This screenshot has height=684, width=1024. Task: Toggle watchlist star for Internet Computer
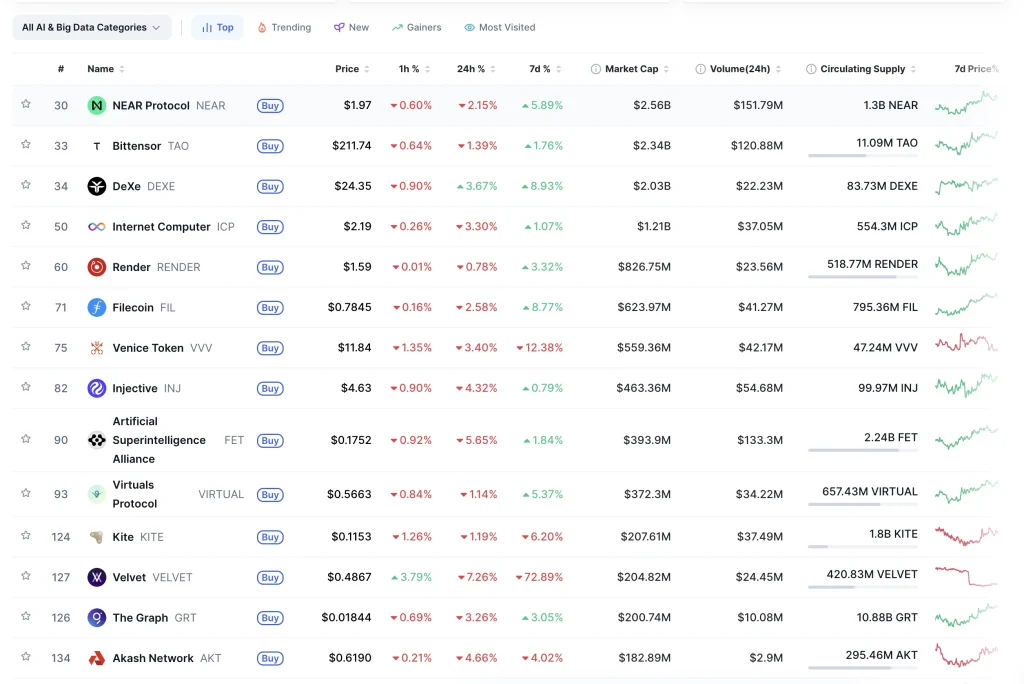(x=25, y=225)
